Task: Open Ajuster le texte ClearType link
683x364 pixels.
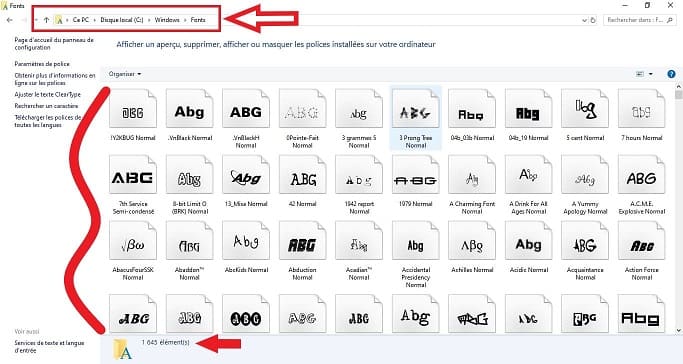Action: click(47, 94)
